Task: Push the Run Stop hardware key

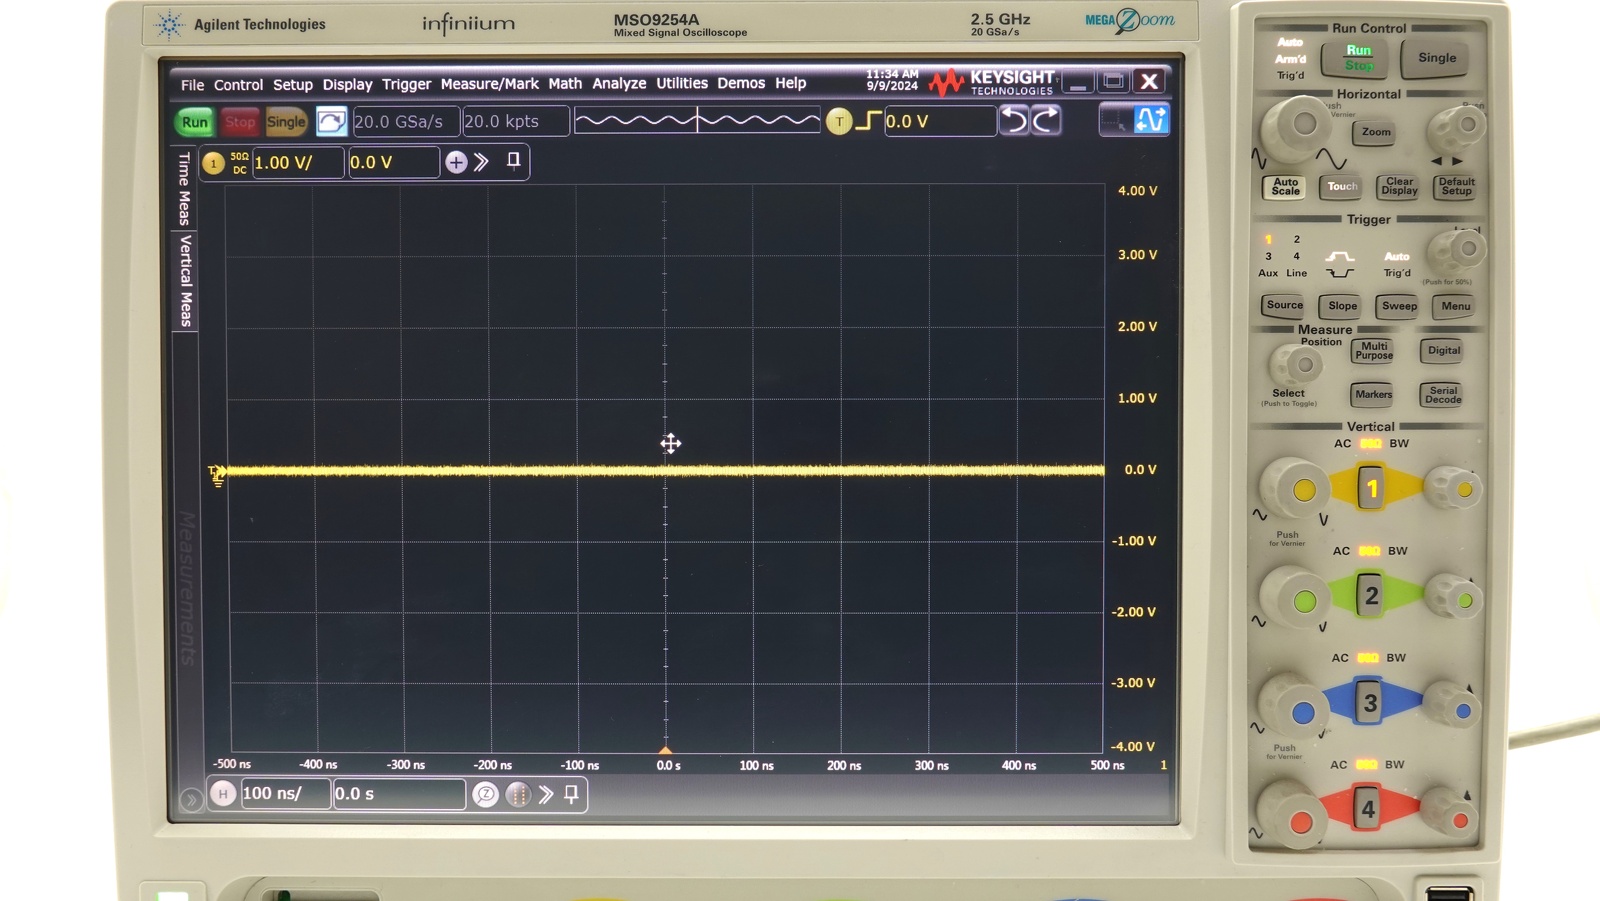Action: 1357,58
